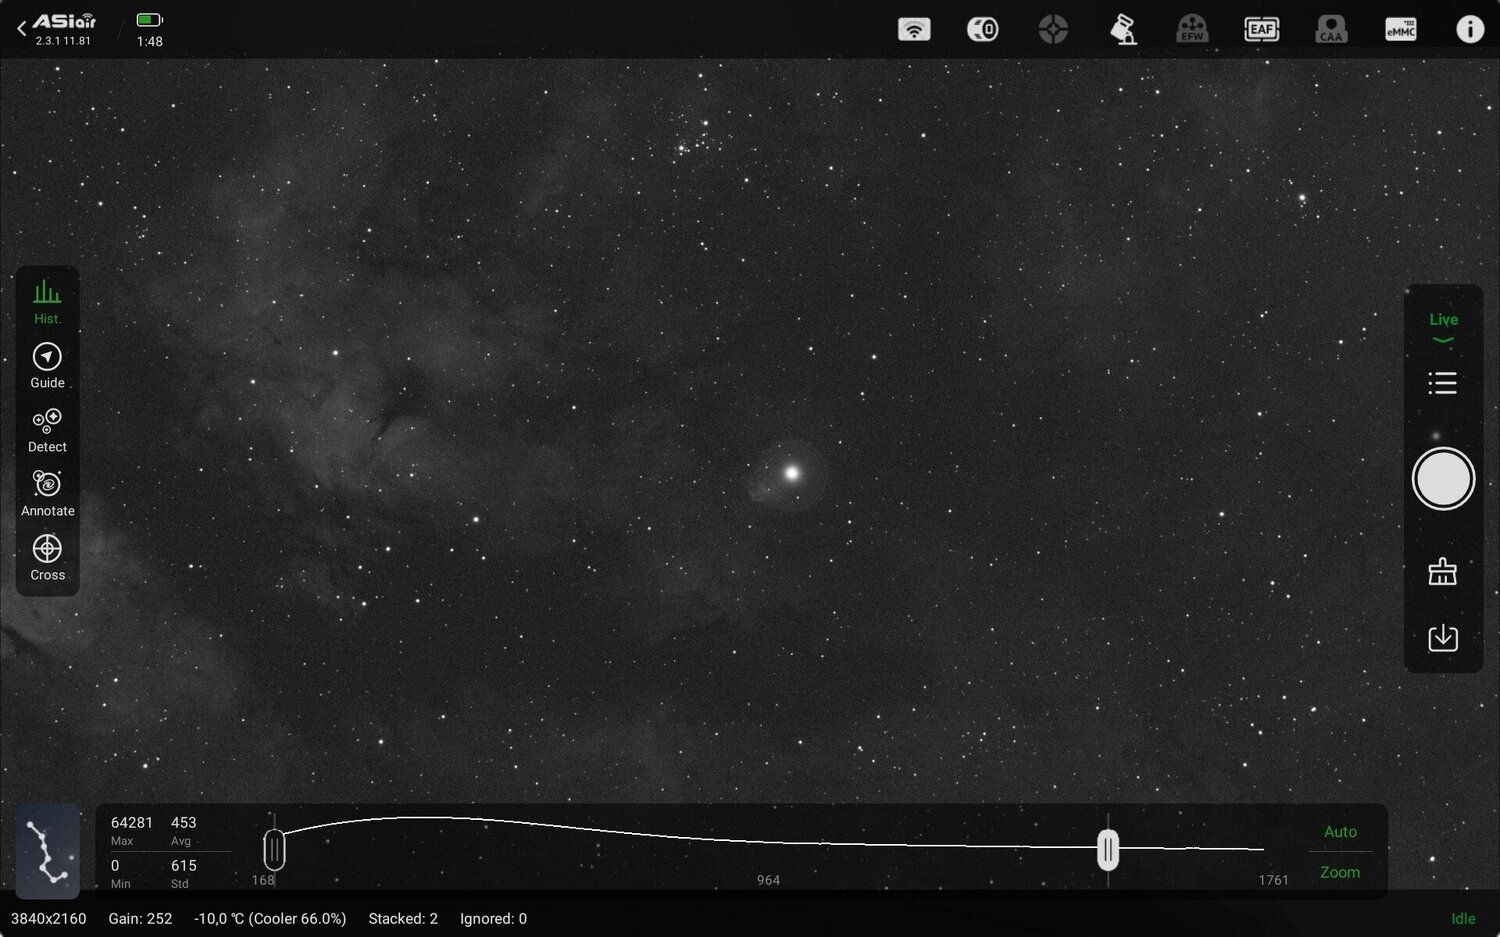Open the sequence list panel

(x=1441, y=383)
